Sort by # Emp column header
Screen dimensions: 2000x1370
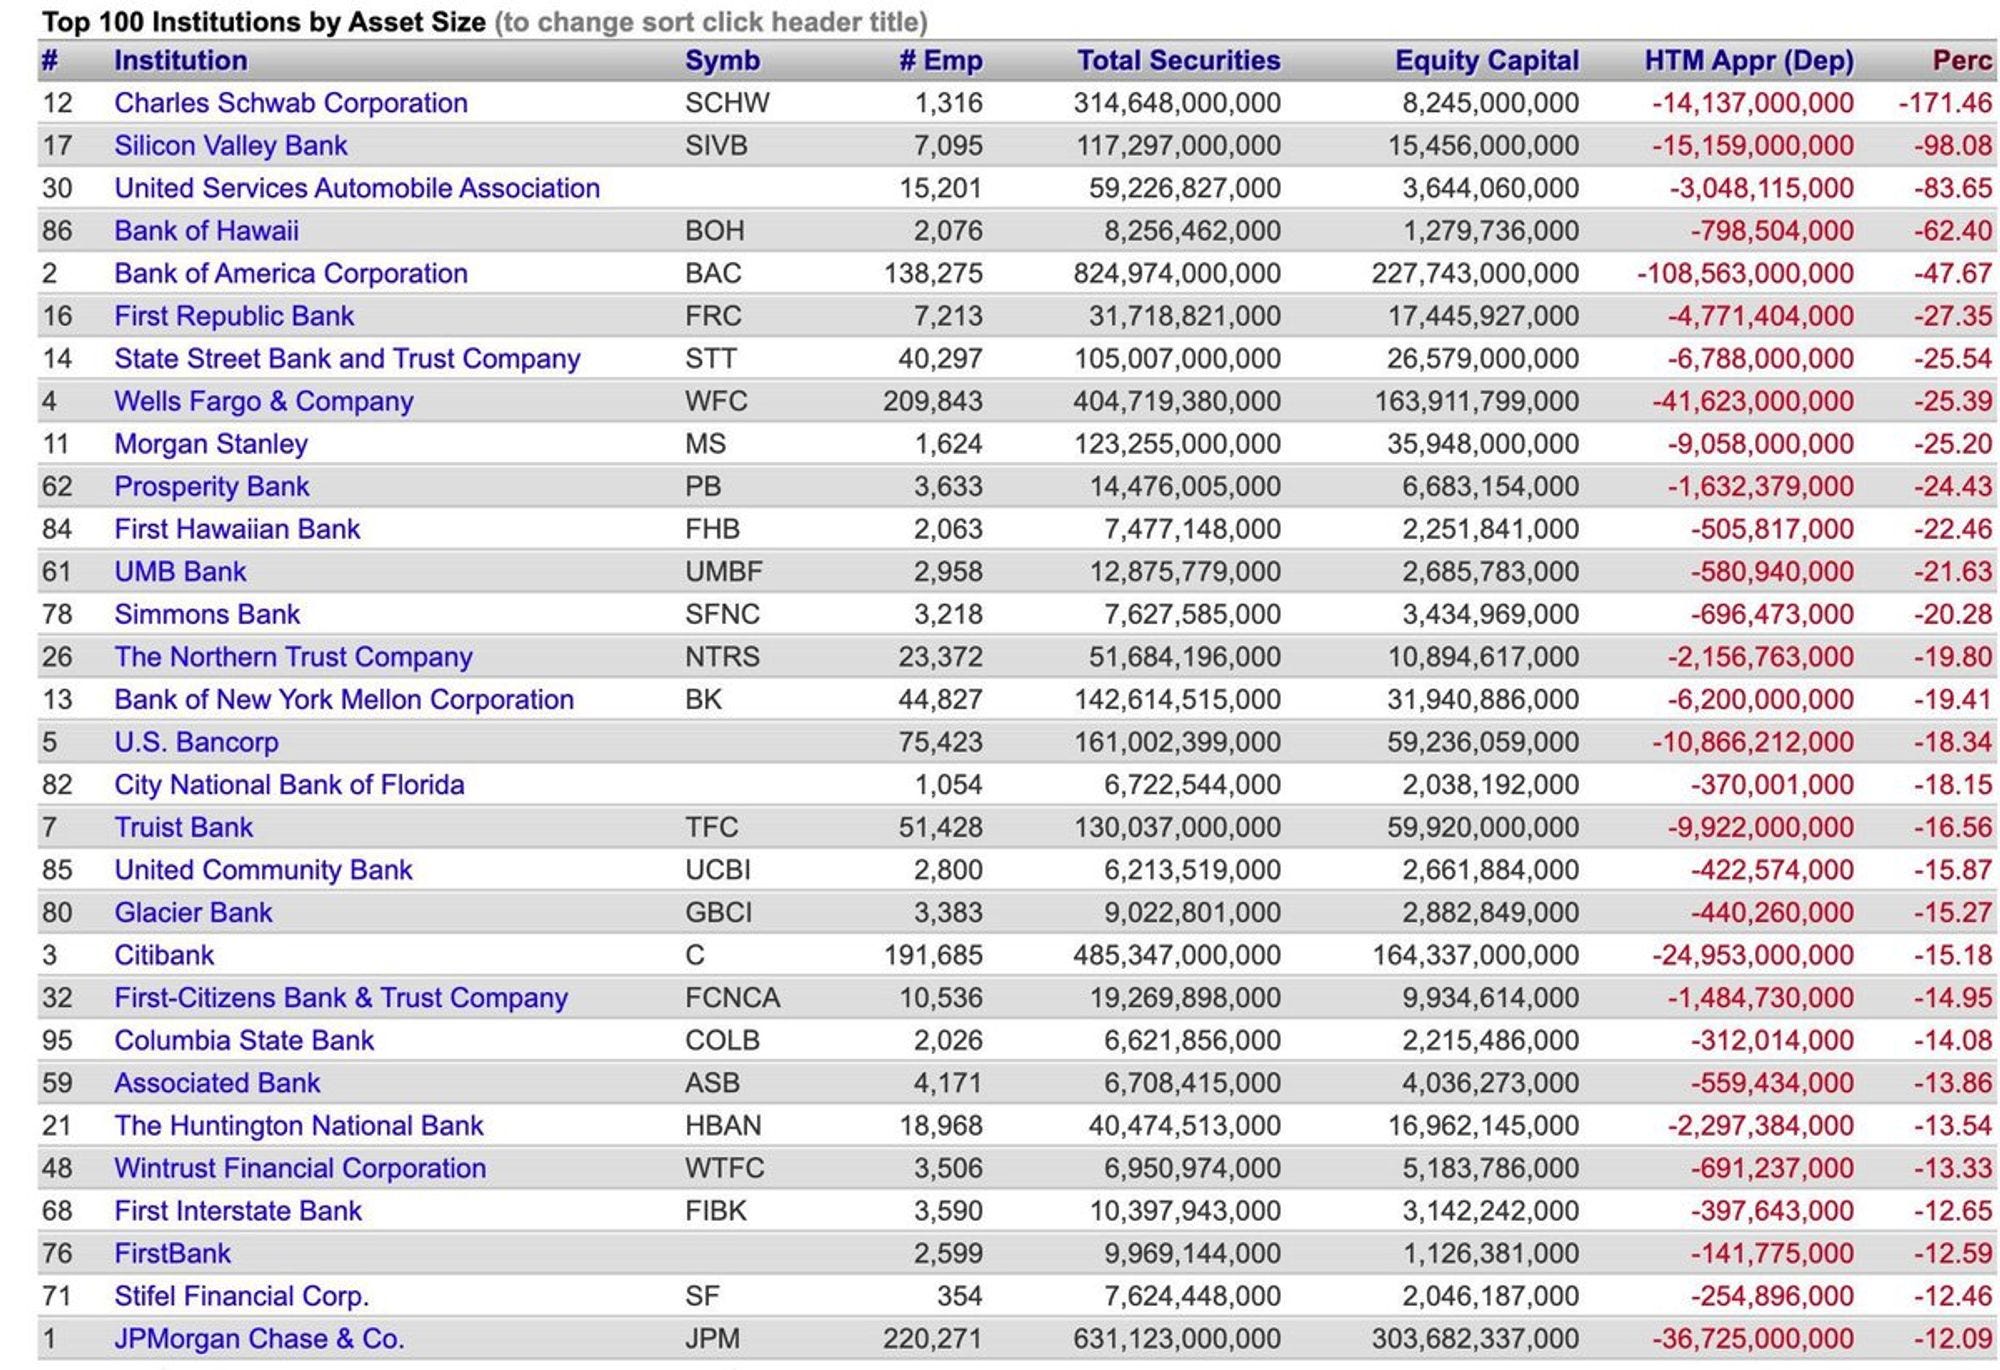(940, 60)
